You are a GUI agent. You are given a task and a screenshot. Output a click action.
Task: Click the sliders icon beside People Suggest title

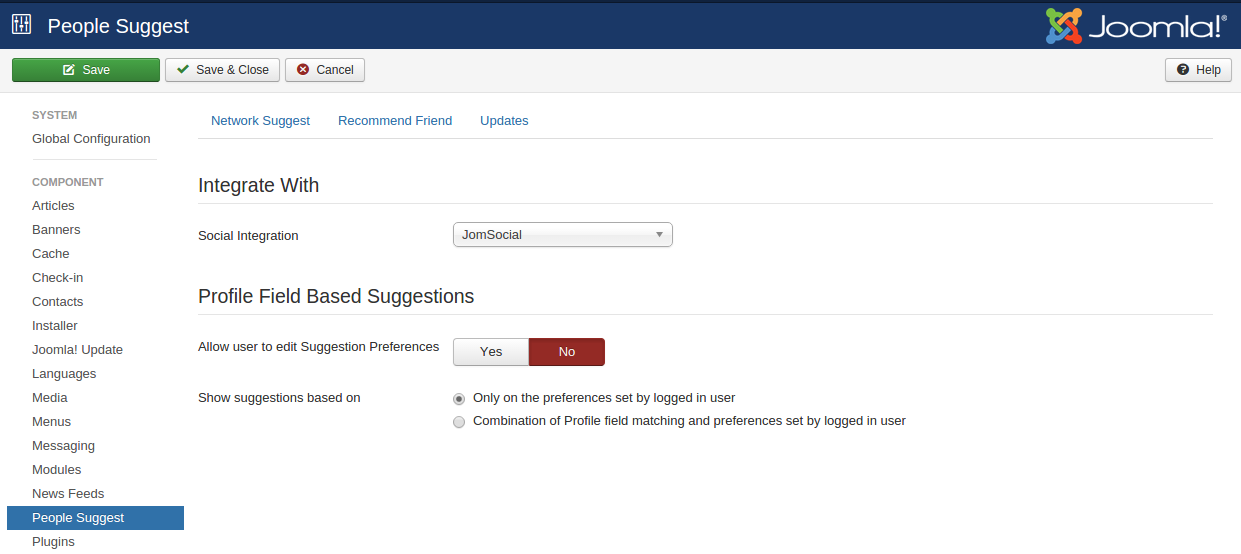(x=22, y=25)
